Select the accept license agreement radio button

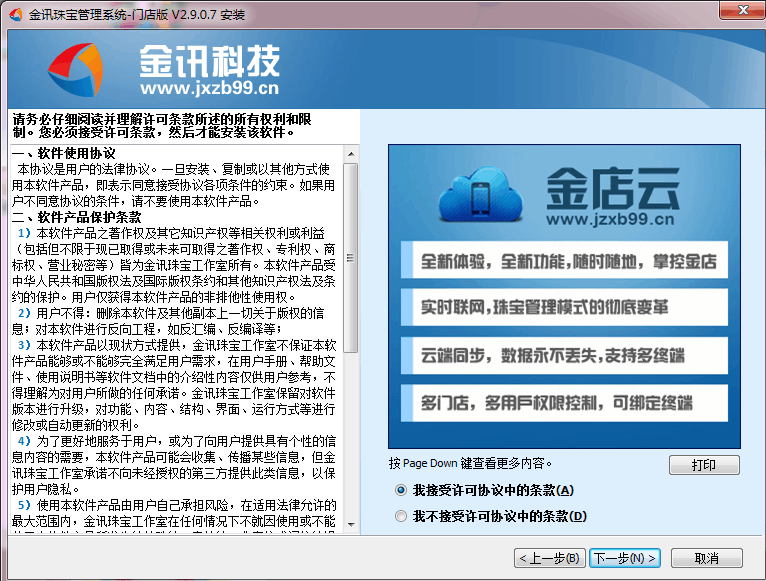coord(401,490)
